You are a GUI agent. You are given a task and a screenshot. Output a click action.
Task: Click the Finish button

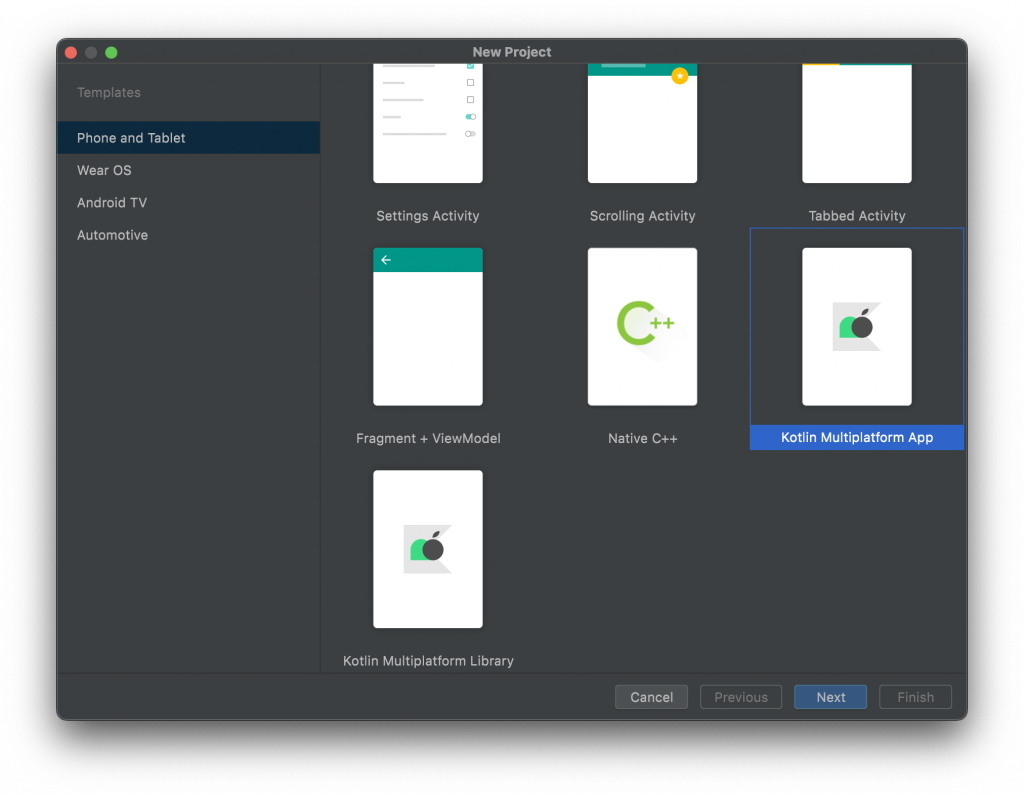(915, 697)
